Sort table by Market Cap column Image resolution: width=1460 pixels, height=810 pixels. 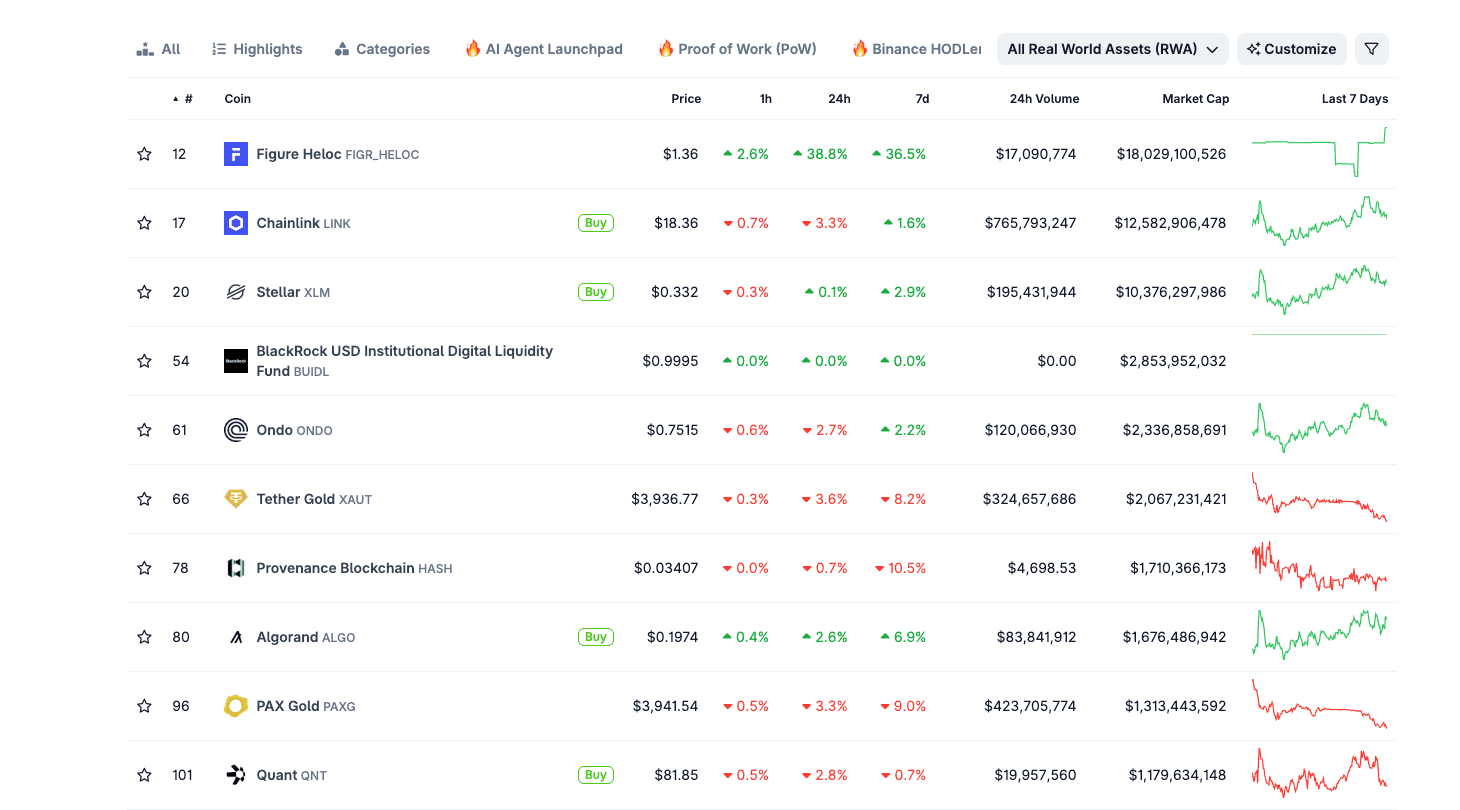click(1195, 99)
